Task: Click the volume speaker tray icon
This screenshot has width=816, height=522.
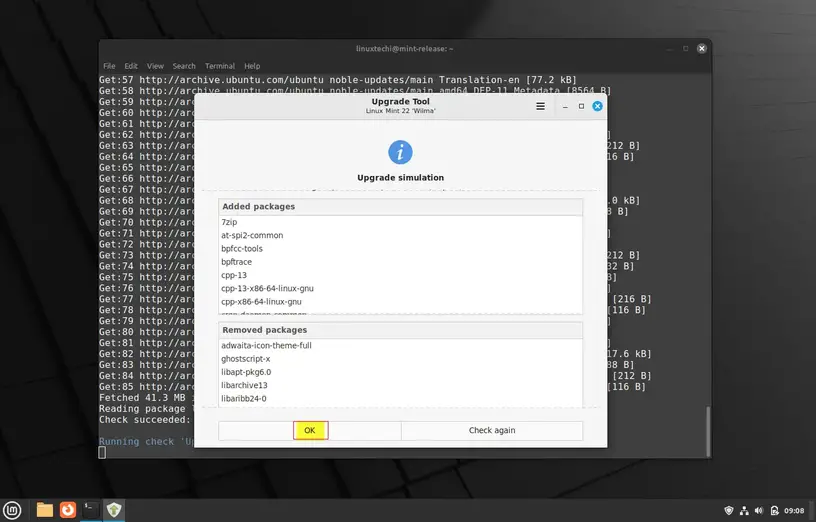Action: pos(759,511)
